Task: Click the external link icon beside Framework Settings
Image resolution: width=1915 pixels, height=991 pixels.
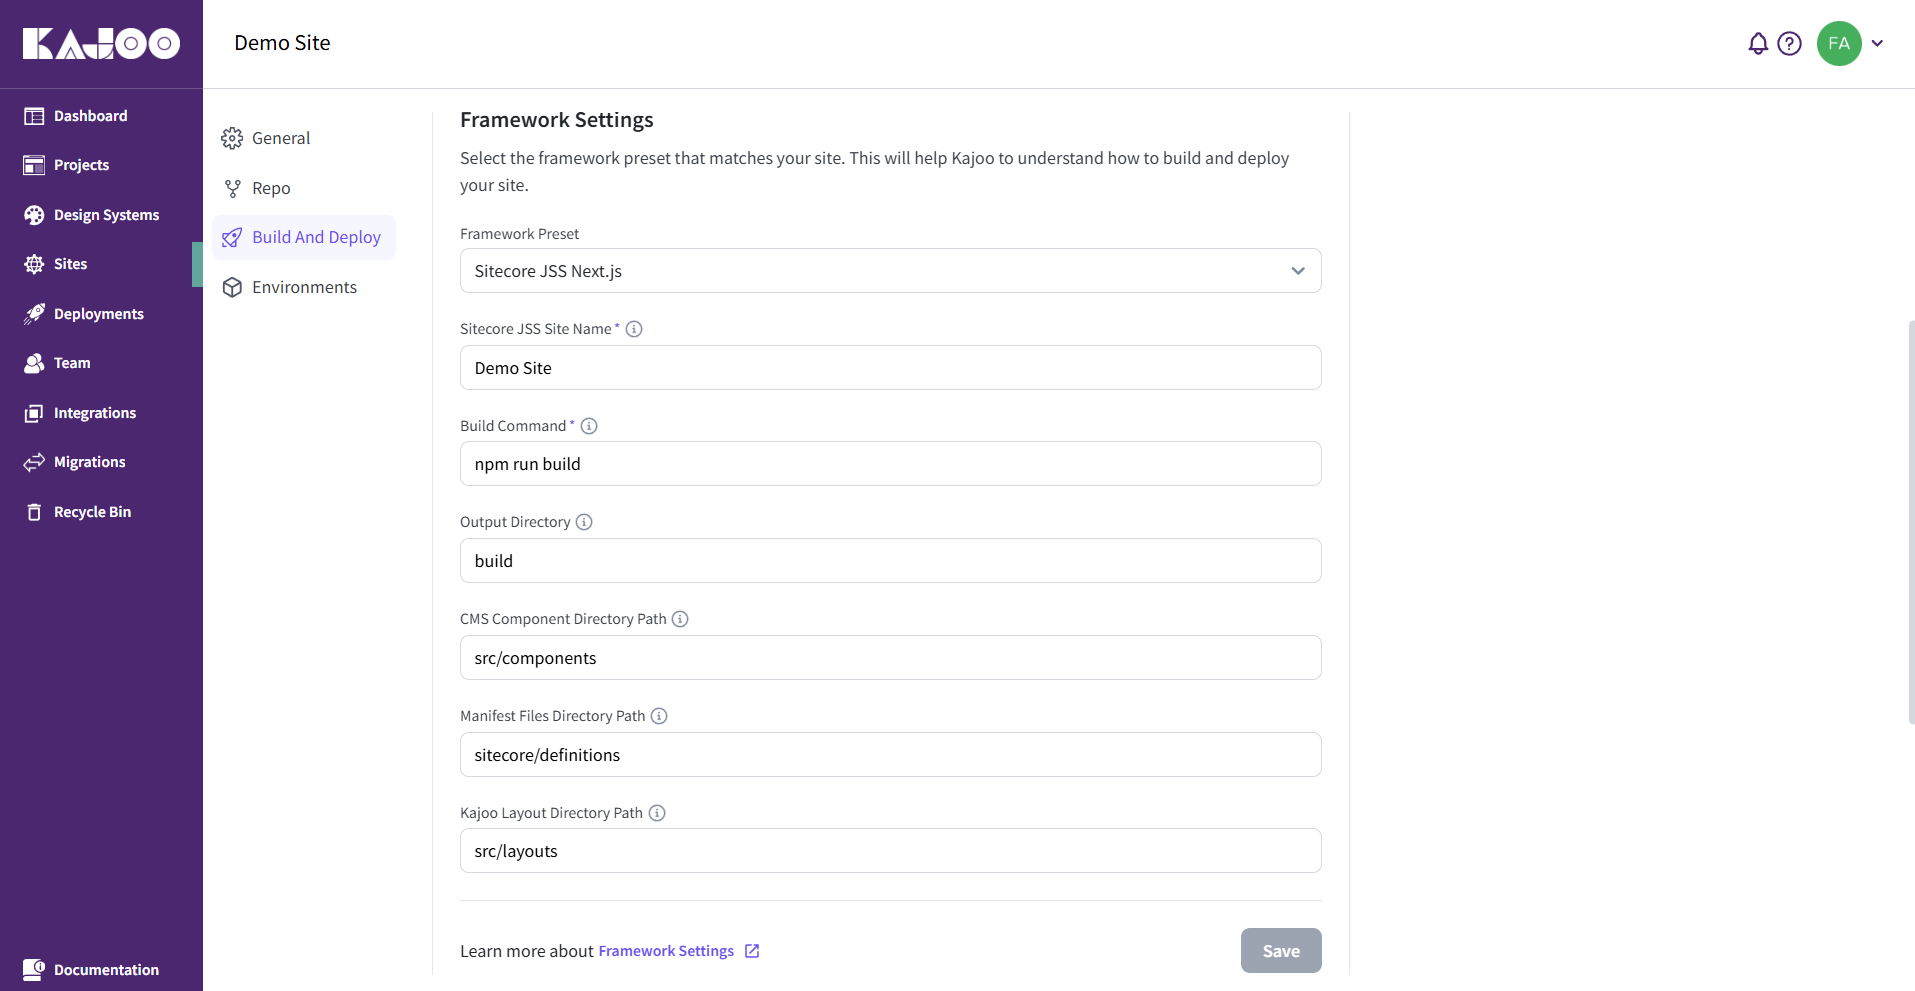Action: (x=752, y=951)
